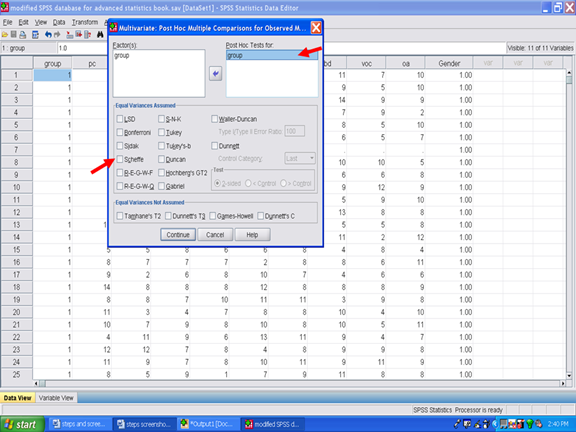576x432 pixels.
Task: Click the Gender column header
Action: tap(449, 64)
